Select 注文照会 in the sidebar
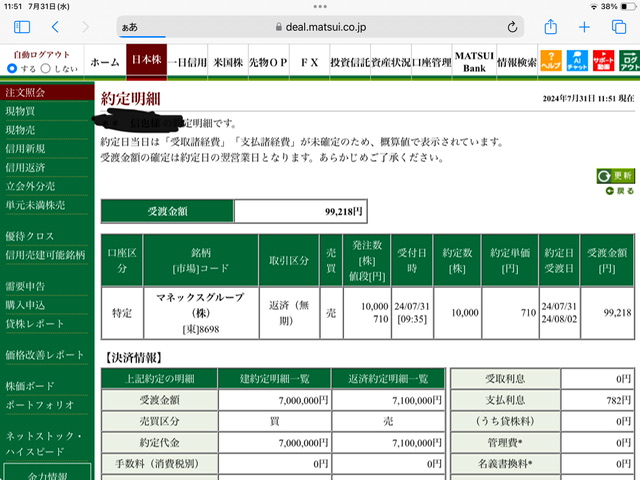640x480 pixels. [47, 92]
